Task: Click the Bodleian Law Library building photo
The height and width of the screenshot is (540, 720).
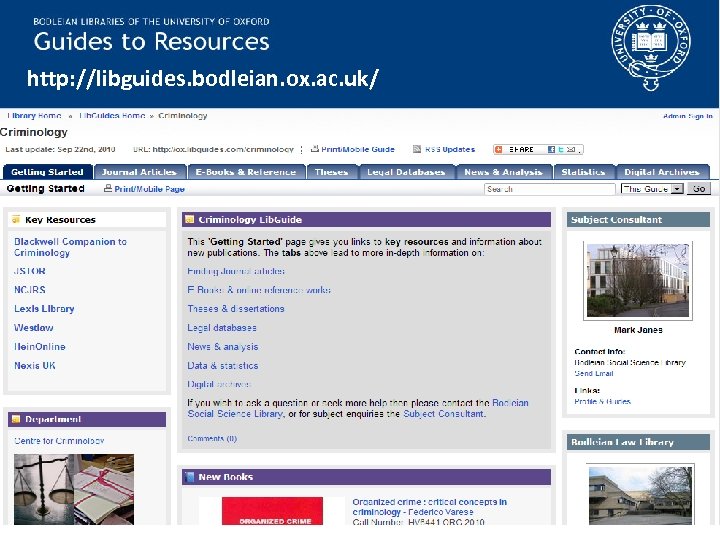Action: [x=641, y=495]
